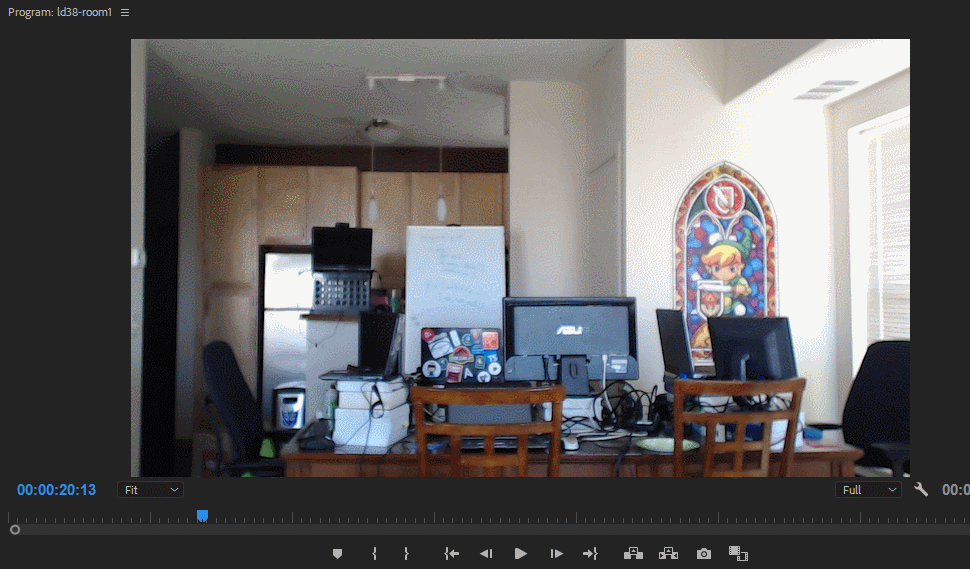Click the Mark Out button
Screen dimensions: 970x569
(406, 554)
